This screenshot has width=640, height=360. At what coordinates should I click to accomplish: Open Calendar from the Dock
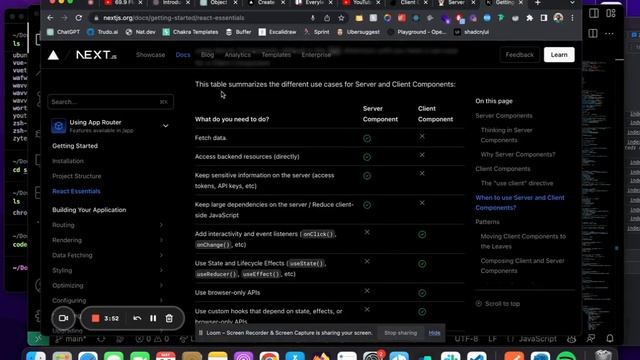[166, 356]
